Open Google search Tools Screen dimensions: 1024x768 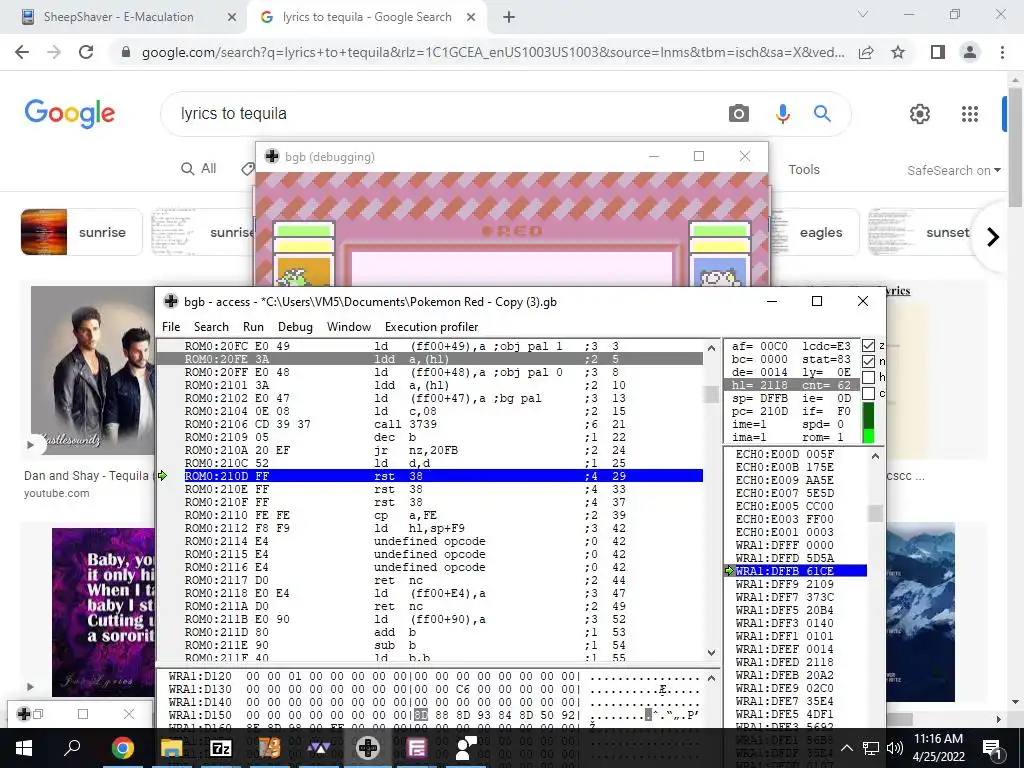tap(803, 169)
